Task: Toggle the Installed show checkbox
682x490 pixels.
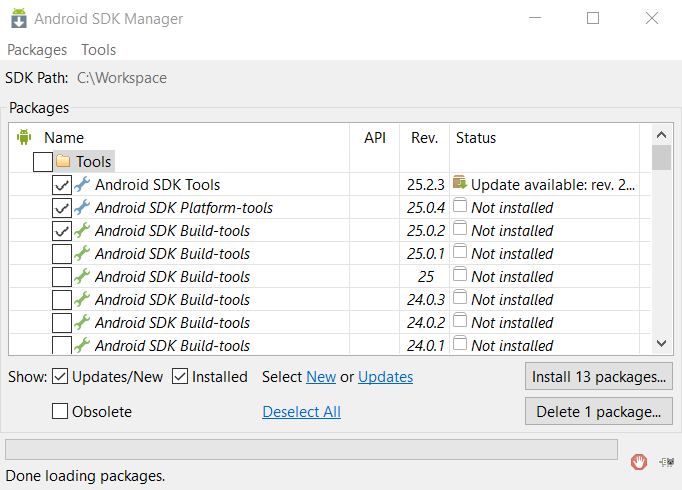Action: click(180, 377)
